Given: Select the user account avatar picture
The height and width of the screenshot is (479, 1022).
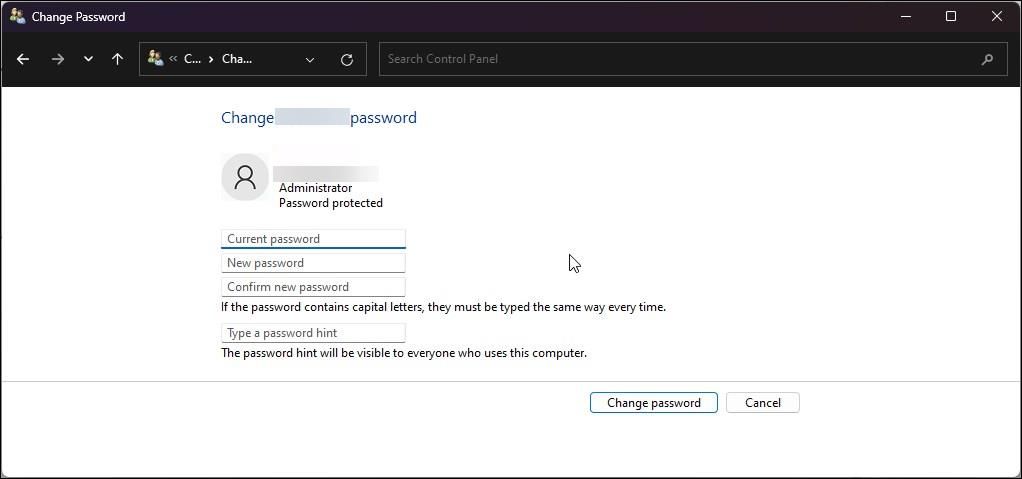Looking at the screenshot, I should pos(245,178).
